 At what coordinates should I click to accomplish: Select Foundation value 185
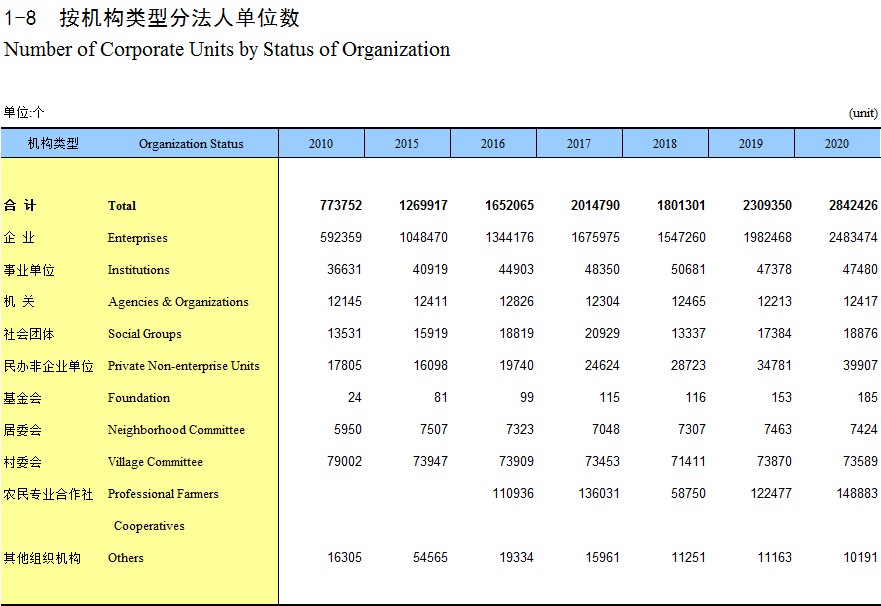click(868, 398)
